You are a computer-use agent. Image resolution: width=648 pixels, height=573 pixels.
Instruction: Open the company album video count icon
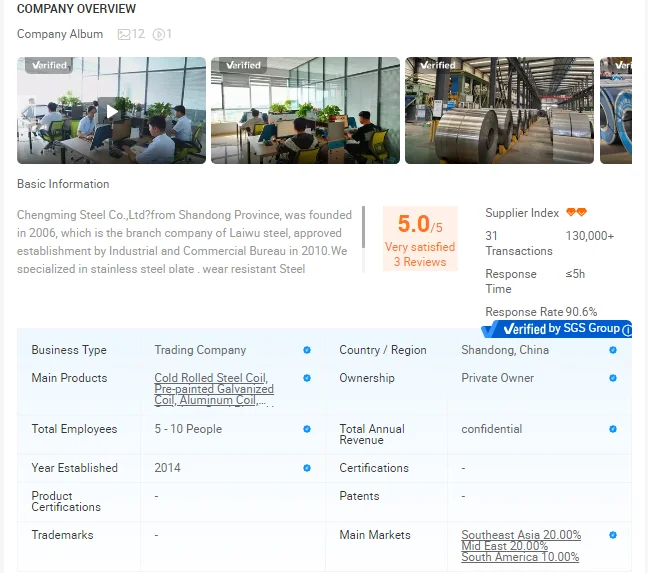[x=158, y=34]
